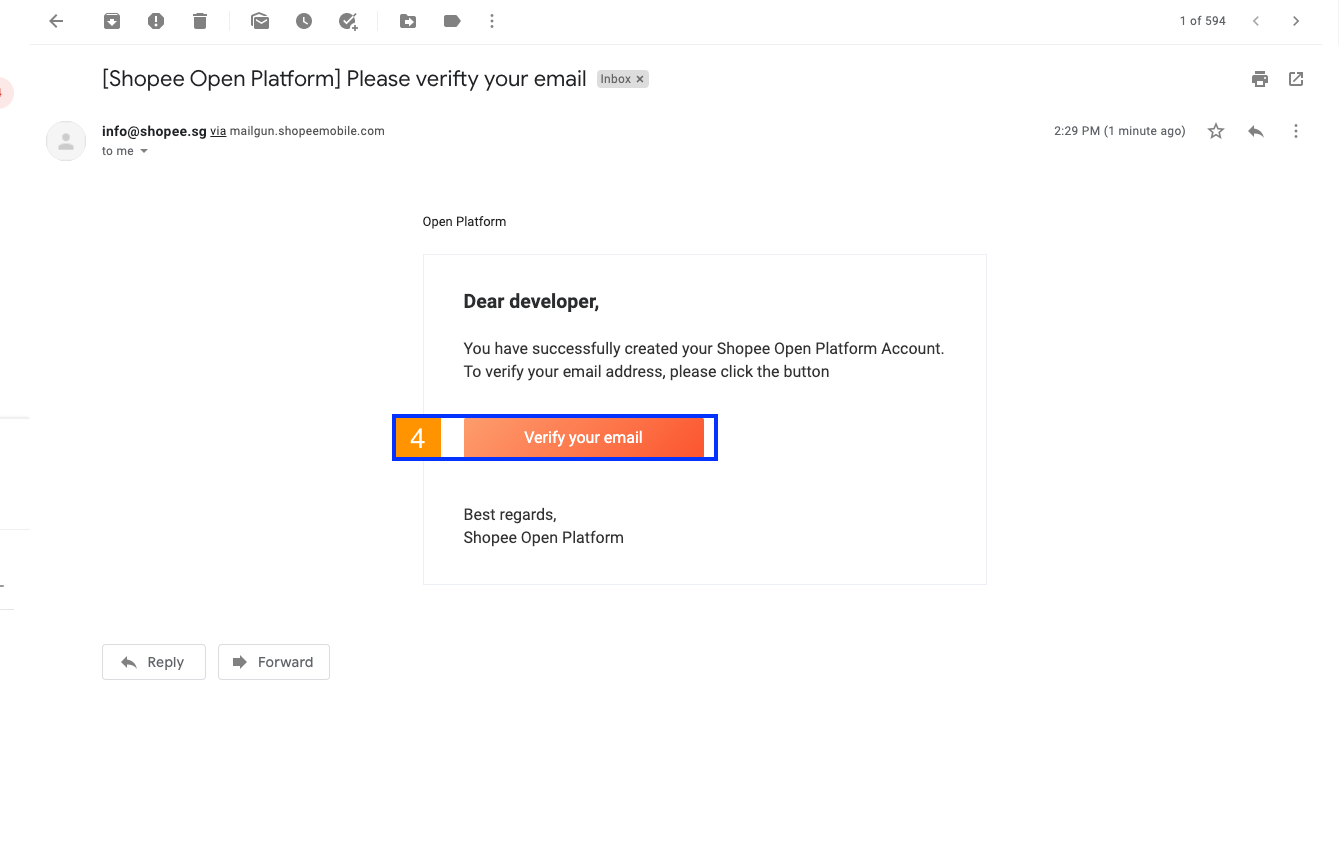Open the Move to folder icon

click(408, 21)
